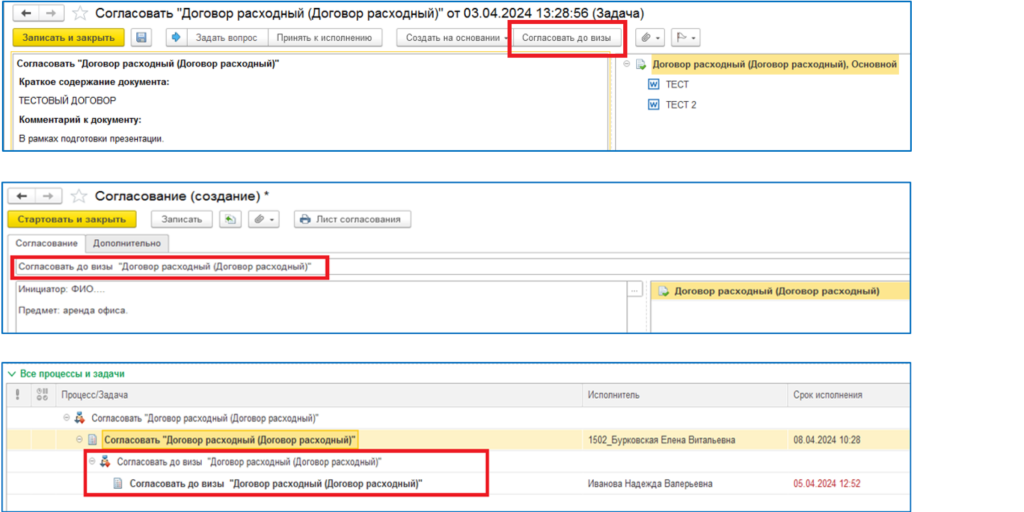Open the flag menu in task toolbar
The image size is (1024, 512).
tap(685, 38)
